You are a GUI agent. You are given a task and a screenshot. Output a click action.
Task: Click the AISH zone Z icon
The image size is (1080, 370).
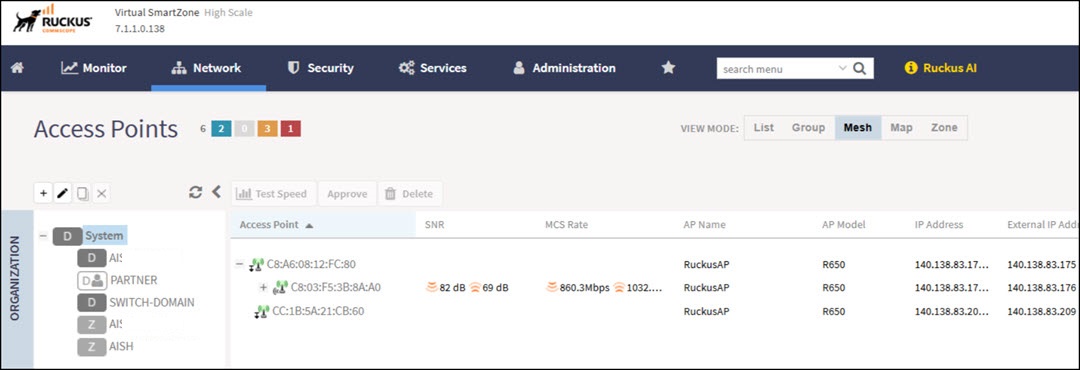(x=91, y=347)
